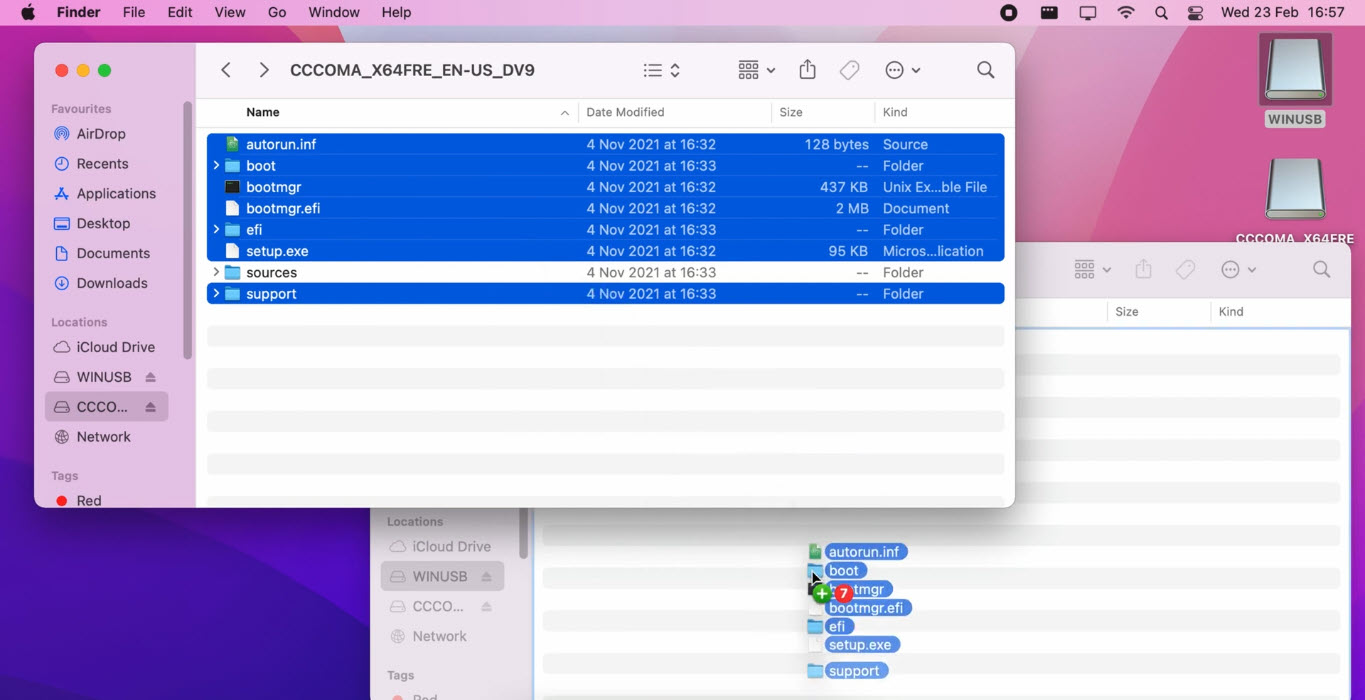The height and width of the screenshot is (700, 1365).
Task: Open the File menu
Action: 133,12
